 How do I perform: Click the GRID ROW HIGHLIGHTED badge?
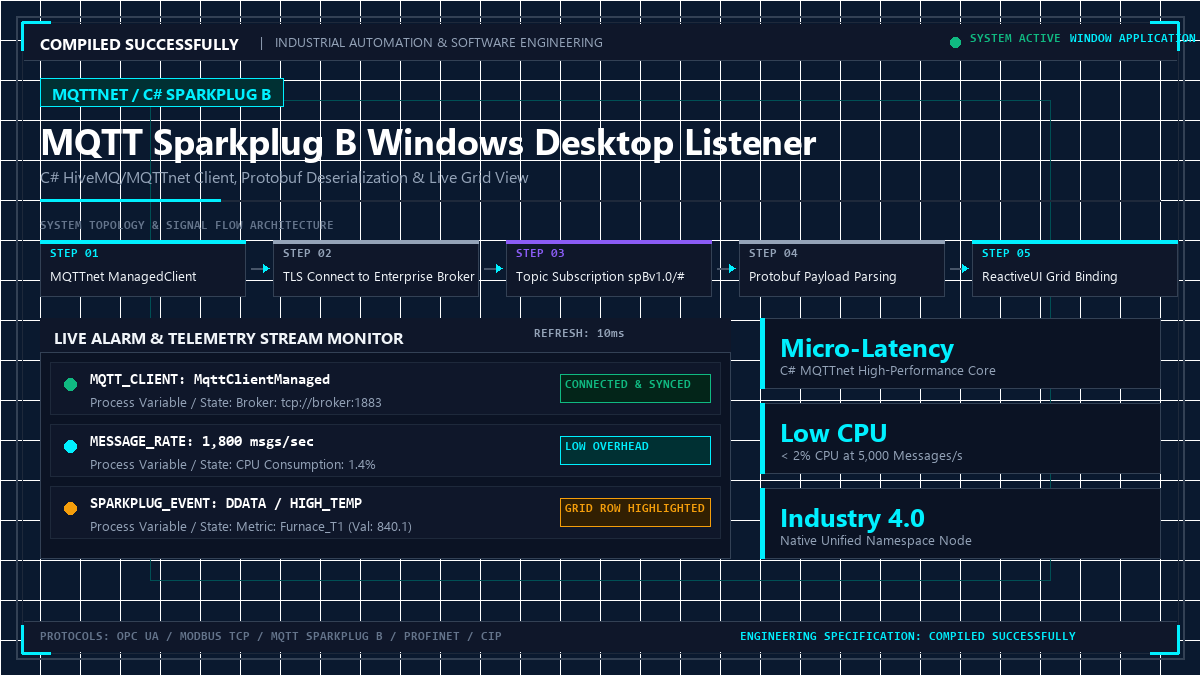tap(635, 512)
